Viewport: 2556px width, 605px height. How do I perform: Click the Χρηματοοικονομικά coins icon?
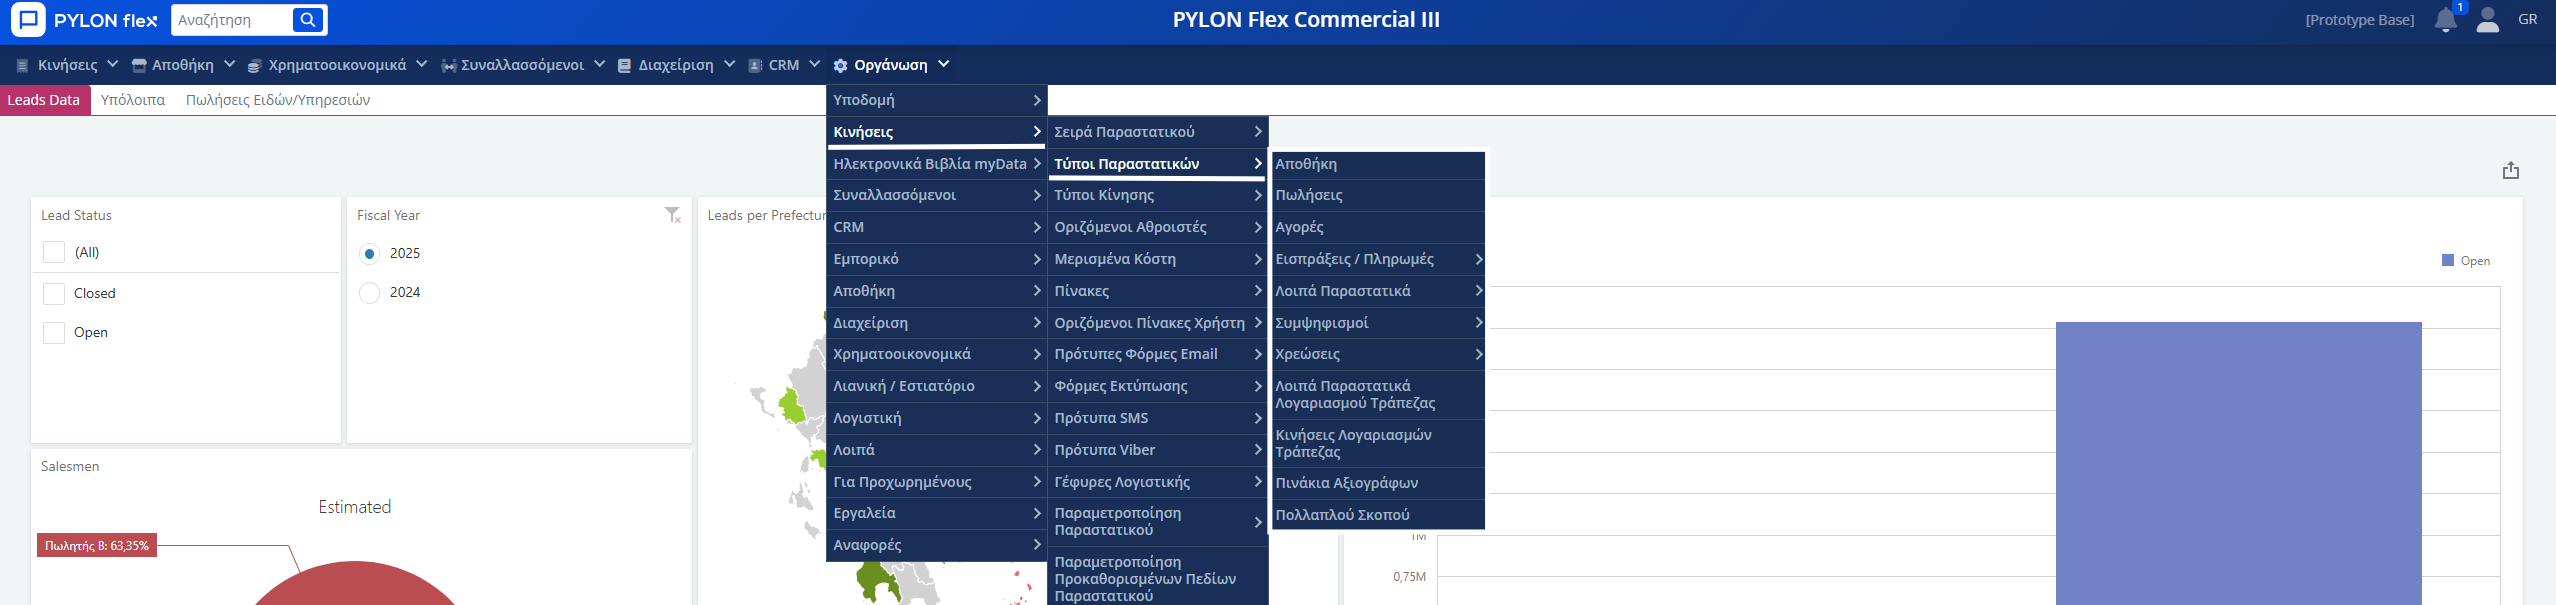coord(255,65)
